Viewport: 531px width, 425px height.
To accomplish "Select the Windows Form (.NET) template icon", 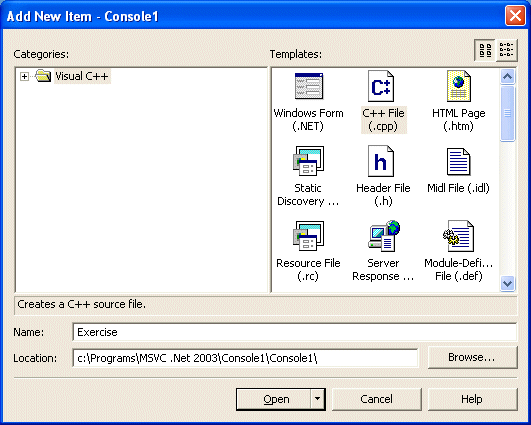I will point(309,86).
